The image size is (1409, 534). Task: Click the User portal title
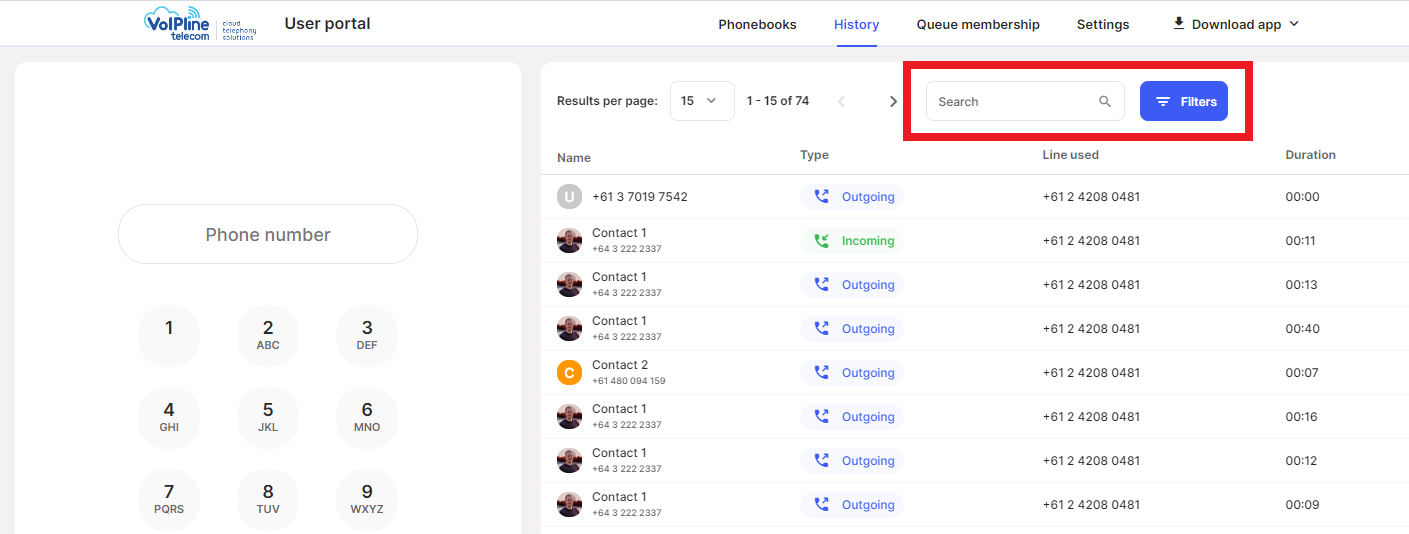click(x=327, y=24)
